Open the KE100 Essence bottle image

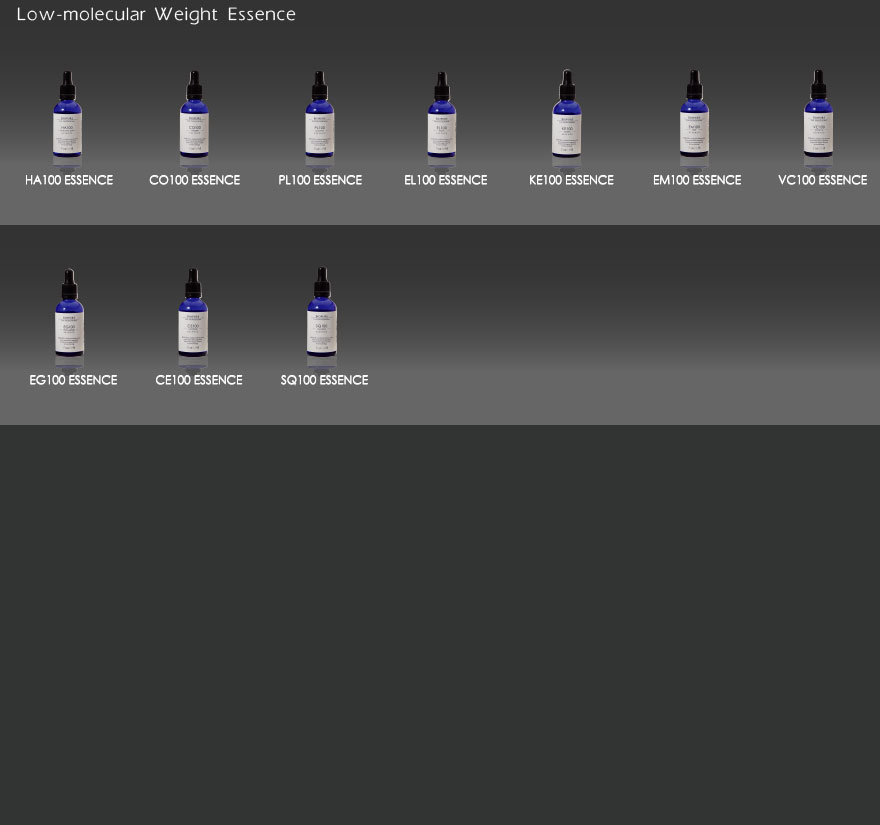567,116
